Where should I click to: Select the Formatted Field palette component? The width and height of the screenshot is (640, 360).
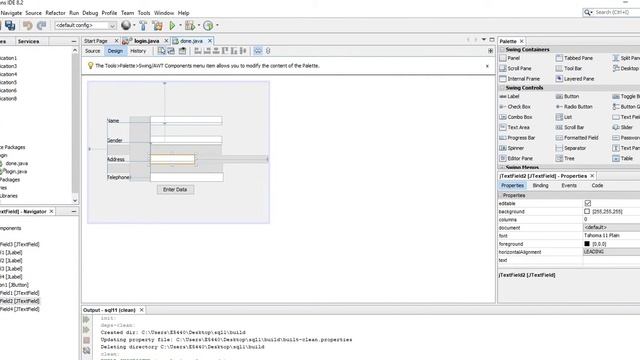[577, 138]
